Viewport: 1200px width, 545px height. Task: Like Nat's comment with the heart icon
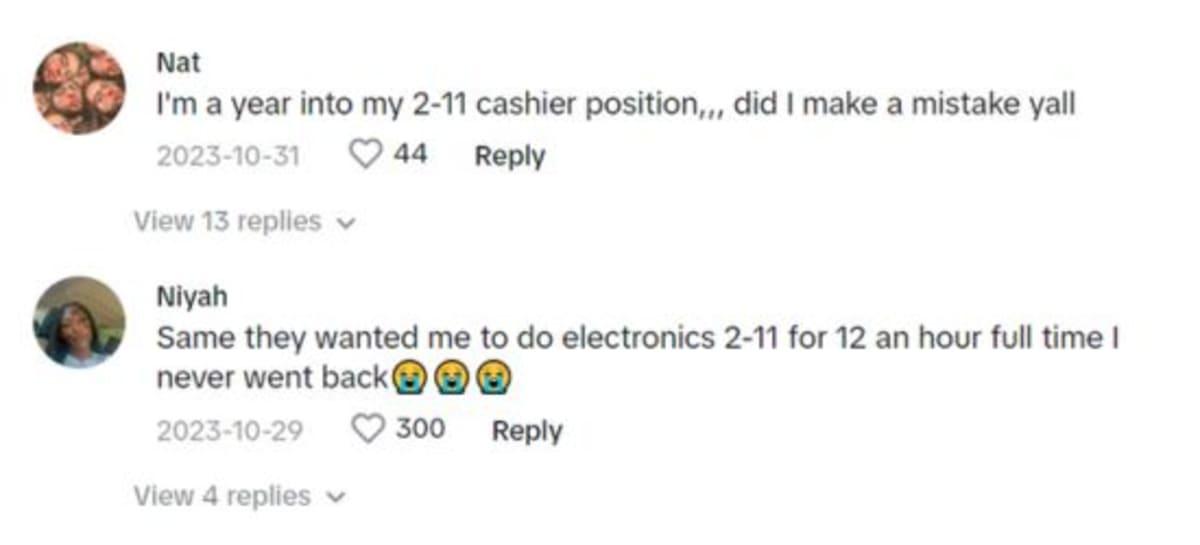tap(365, 156)
